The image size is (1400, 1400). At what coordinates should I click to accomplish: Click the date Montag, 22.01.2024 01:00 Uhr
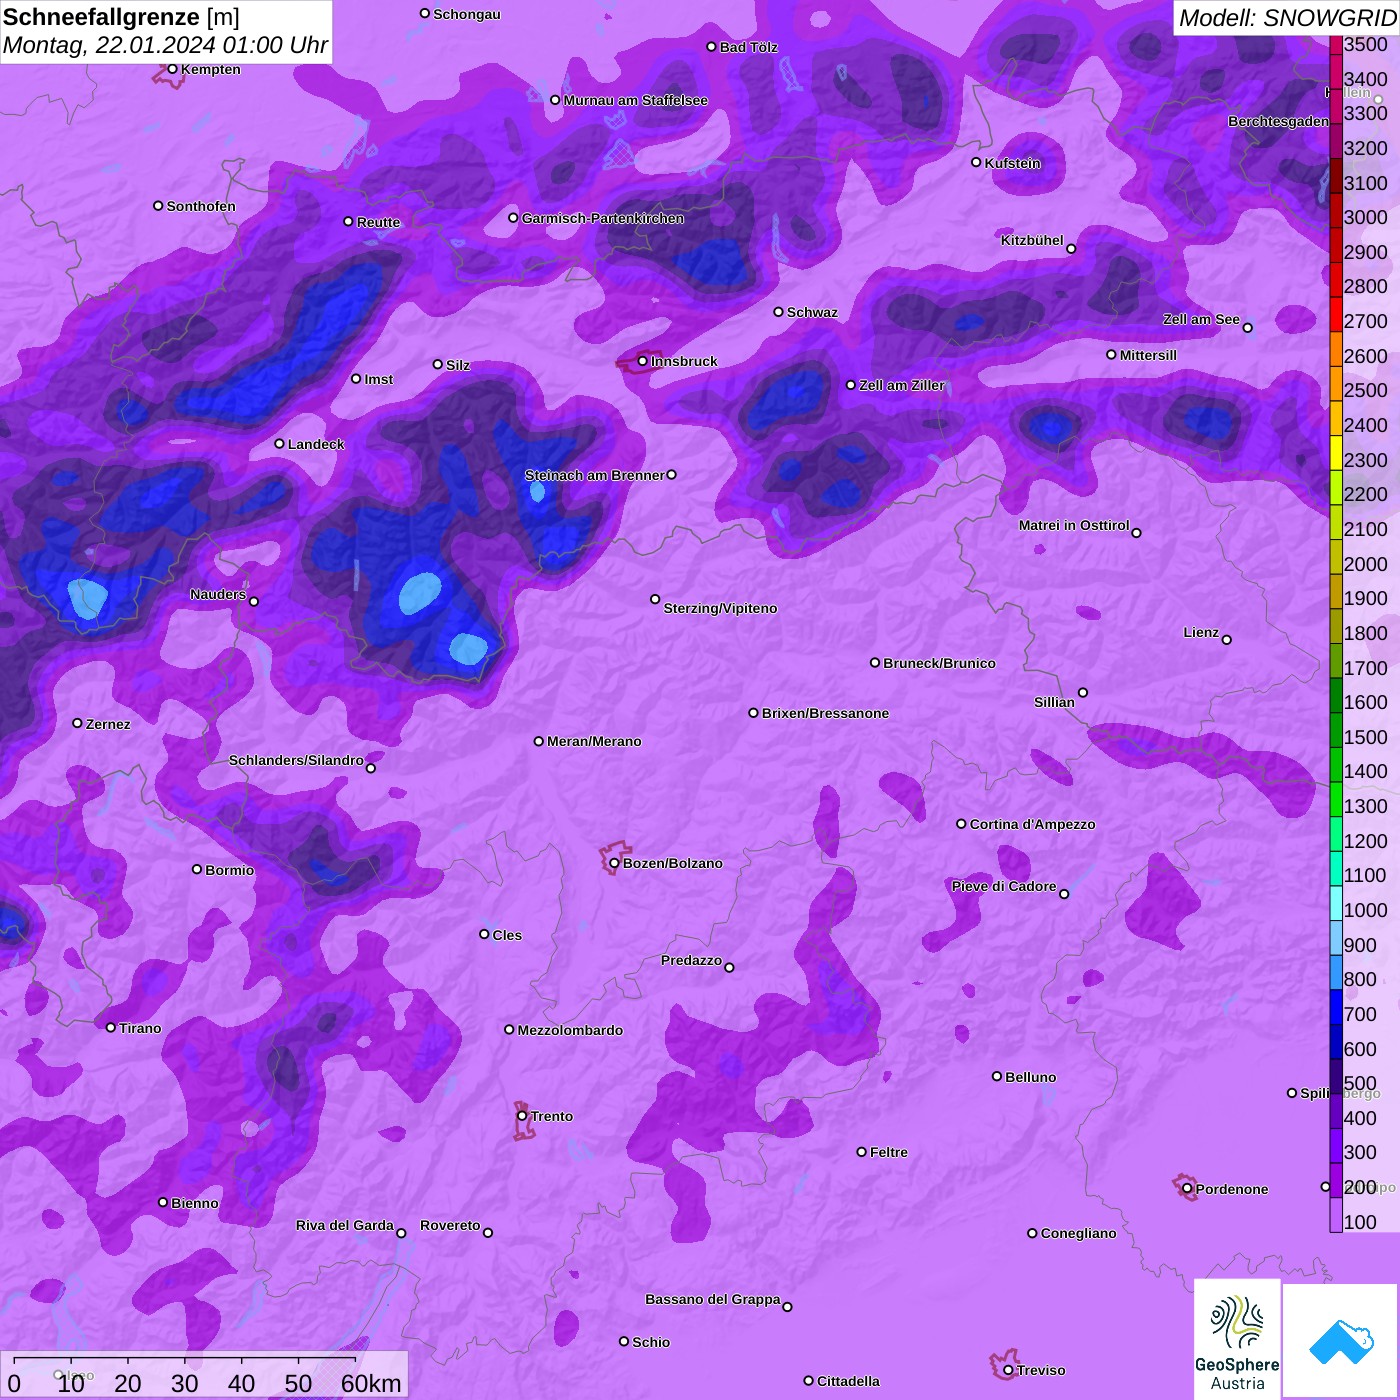click(165, 45)
